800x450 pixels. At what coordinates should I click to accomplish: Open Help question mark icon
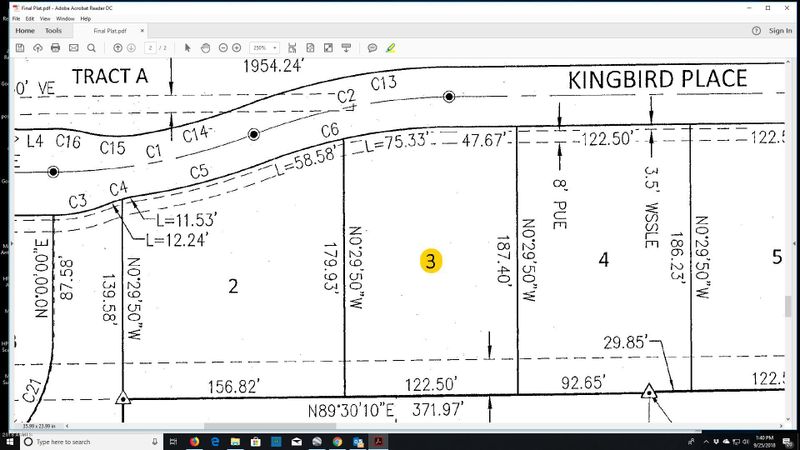pyautogui.click(x=756, y=31)
